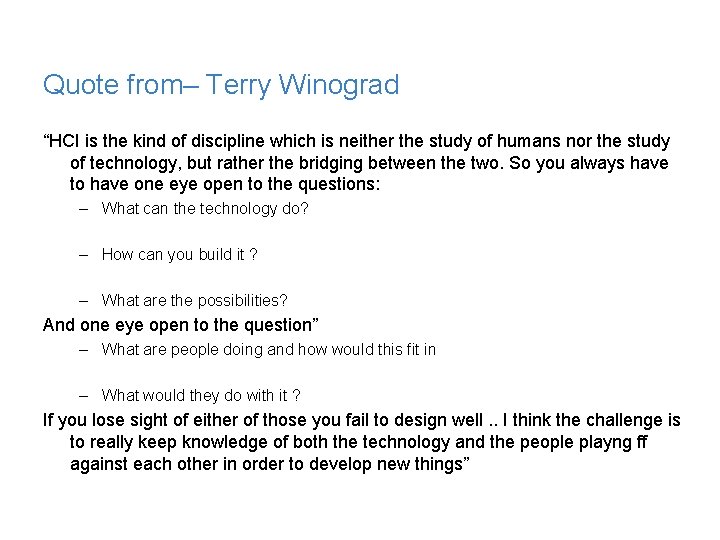This screenshot has height=540, width=720.
Task: Click the dash before 'What are the possibilities?'
Action: pyautogui.click(x=86, y=301)
